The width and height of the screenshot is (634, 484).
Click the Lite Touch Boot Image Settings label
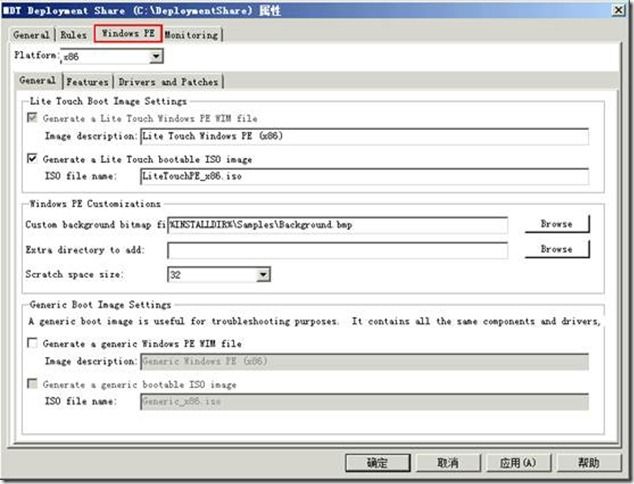[108, 101]
